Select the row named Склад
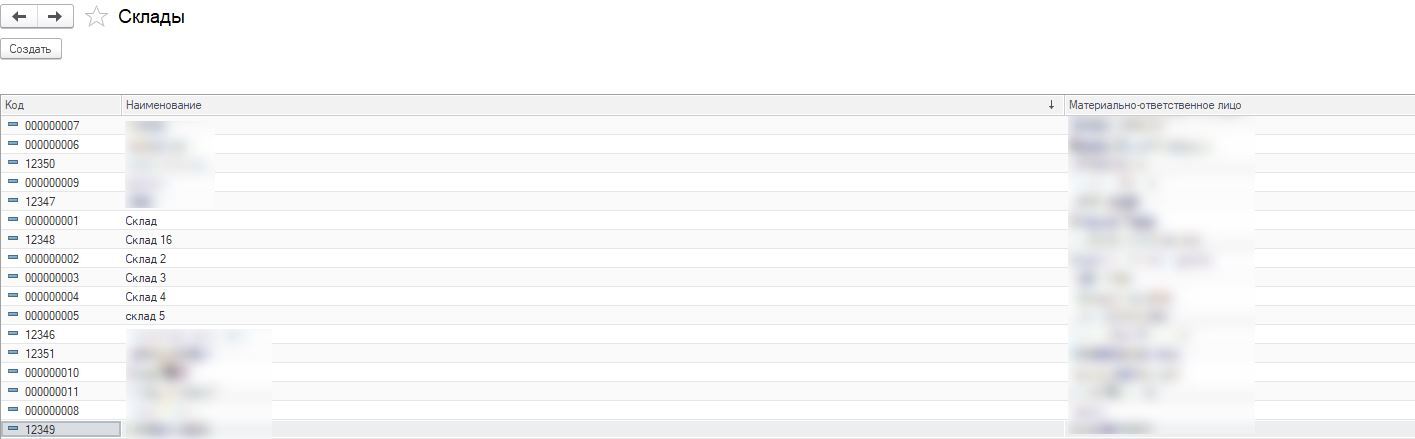The height and width of the screenshot is (439, 1415). [141, 221]
